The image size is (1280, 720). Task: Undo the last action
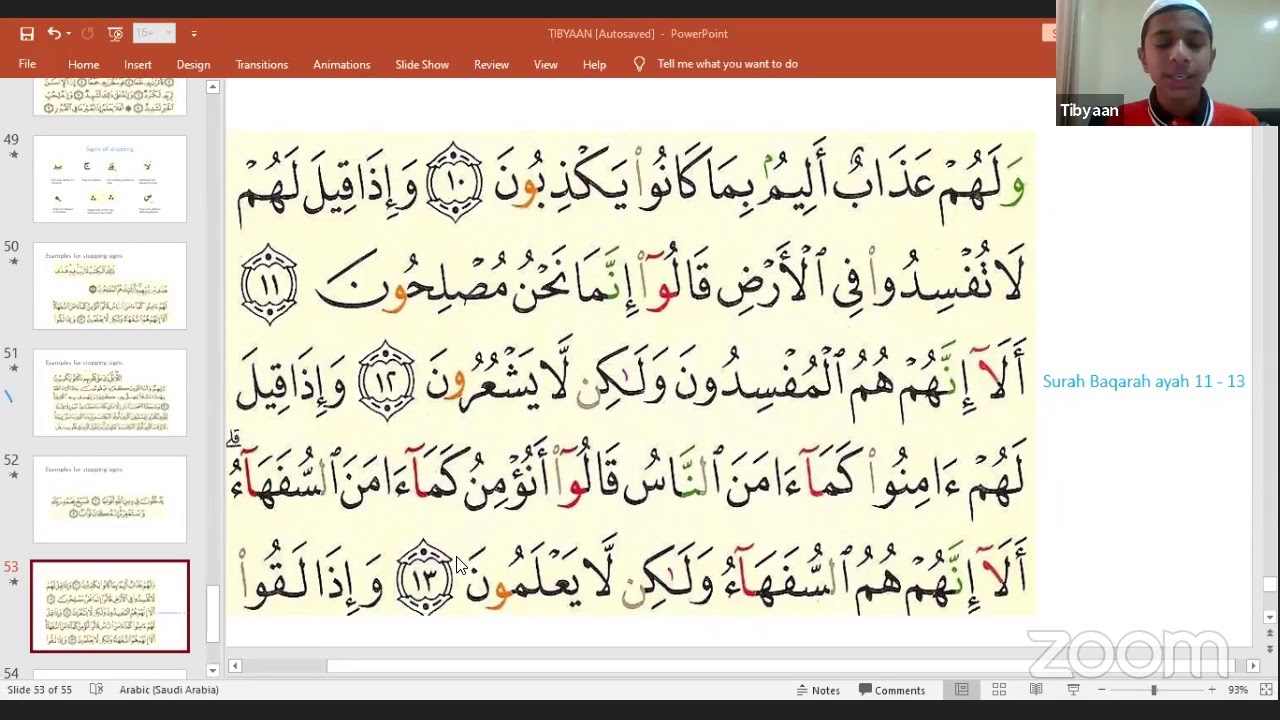54,34
